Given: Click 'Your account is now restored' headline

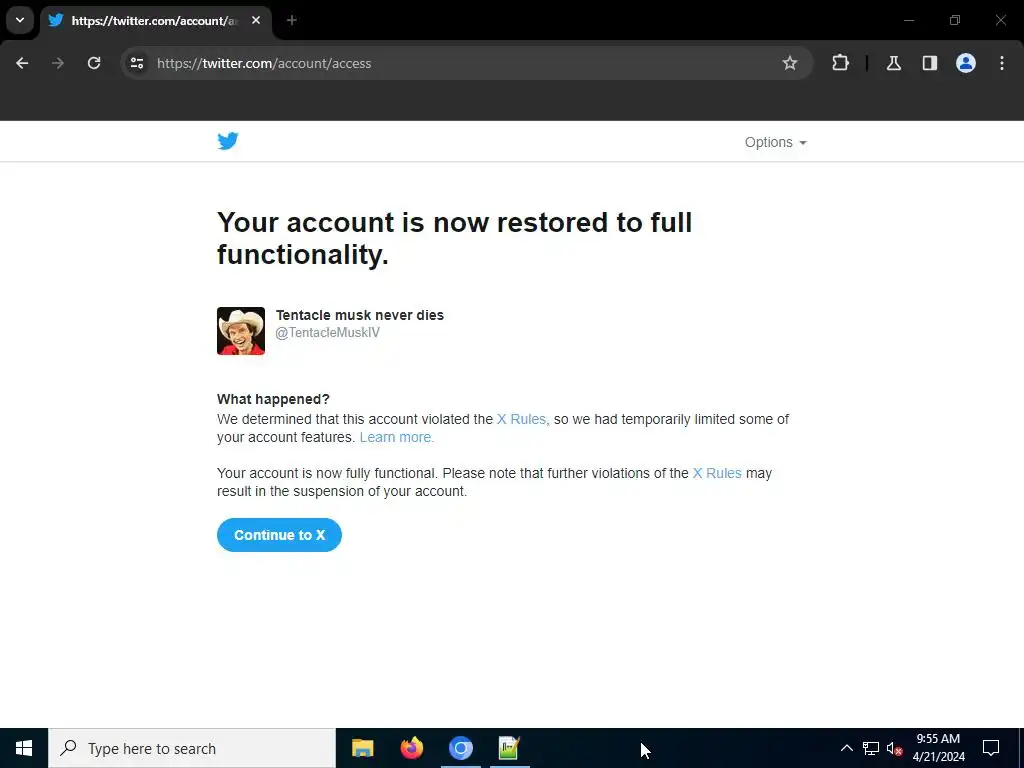Looking at the screenshot, I should pyautogui.click(x=455, y=238).
